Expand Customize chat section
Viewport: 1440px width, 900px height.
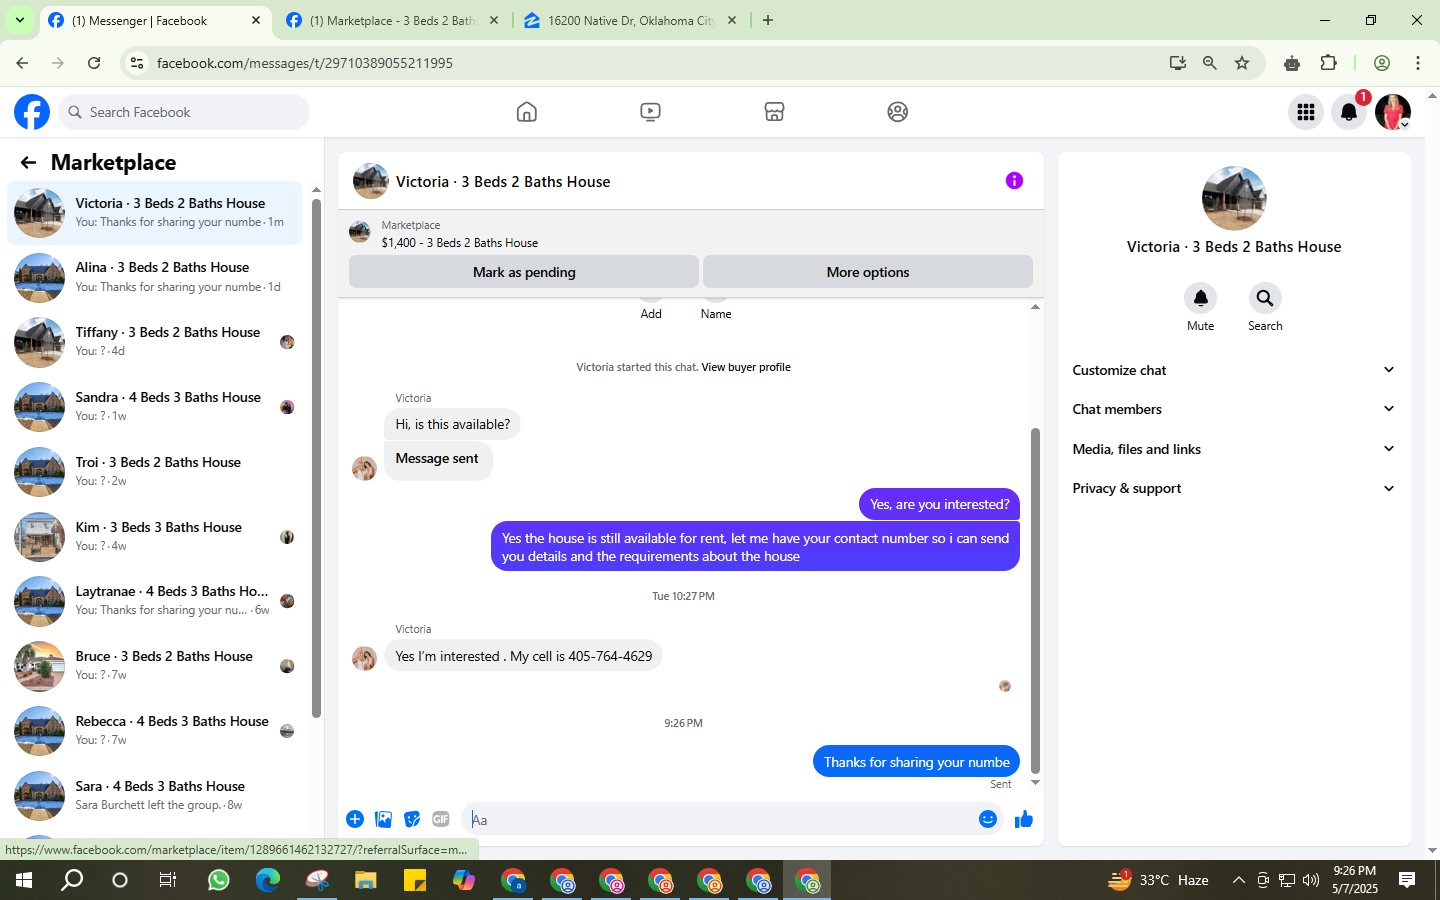click(x=1233, y=370)
